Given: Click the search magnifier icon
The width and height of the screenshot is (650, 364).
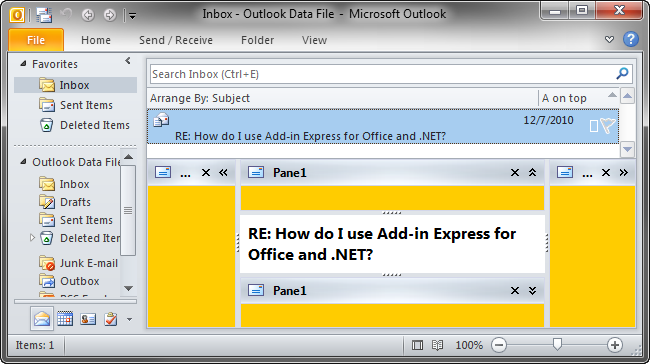Looking at the screenshot, I should (622, 74).
